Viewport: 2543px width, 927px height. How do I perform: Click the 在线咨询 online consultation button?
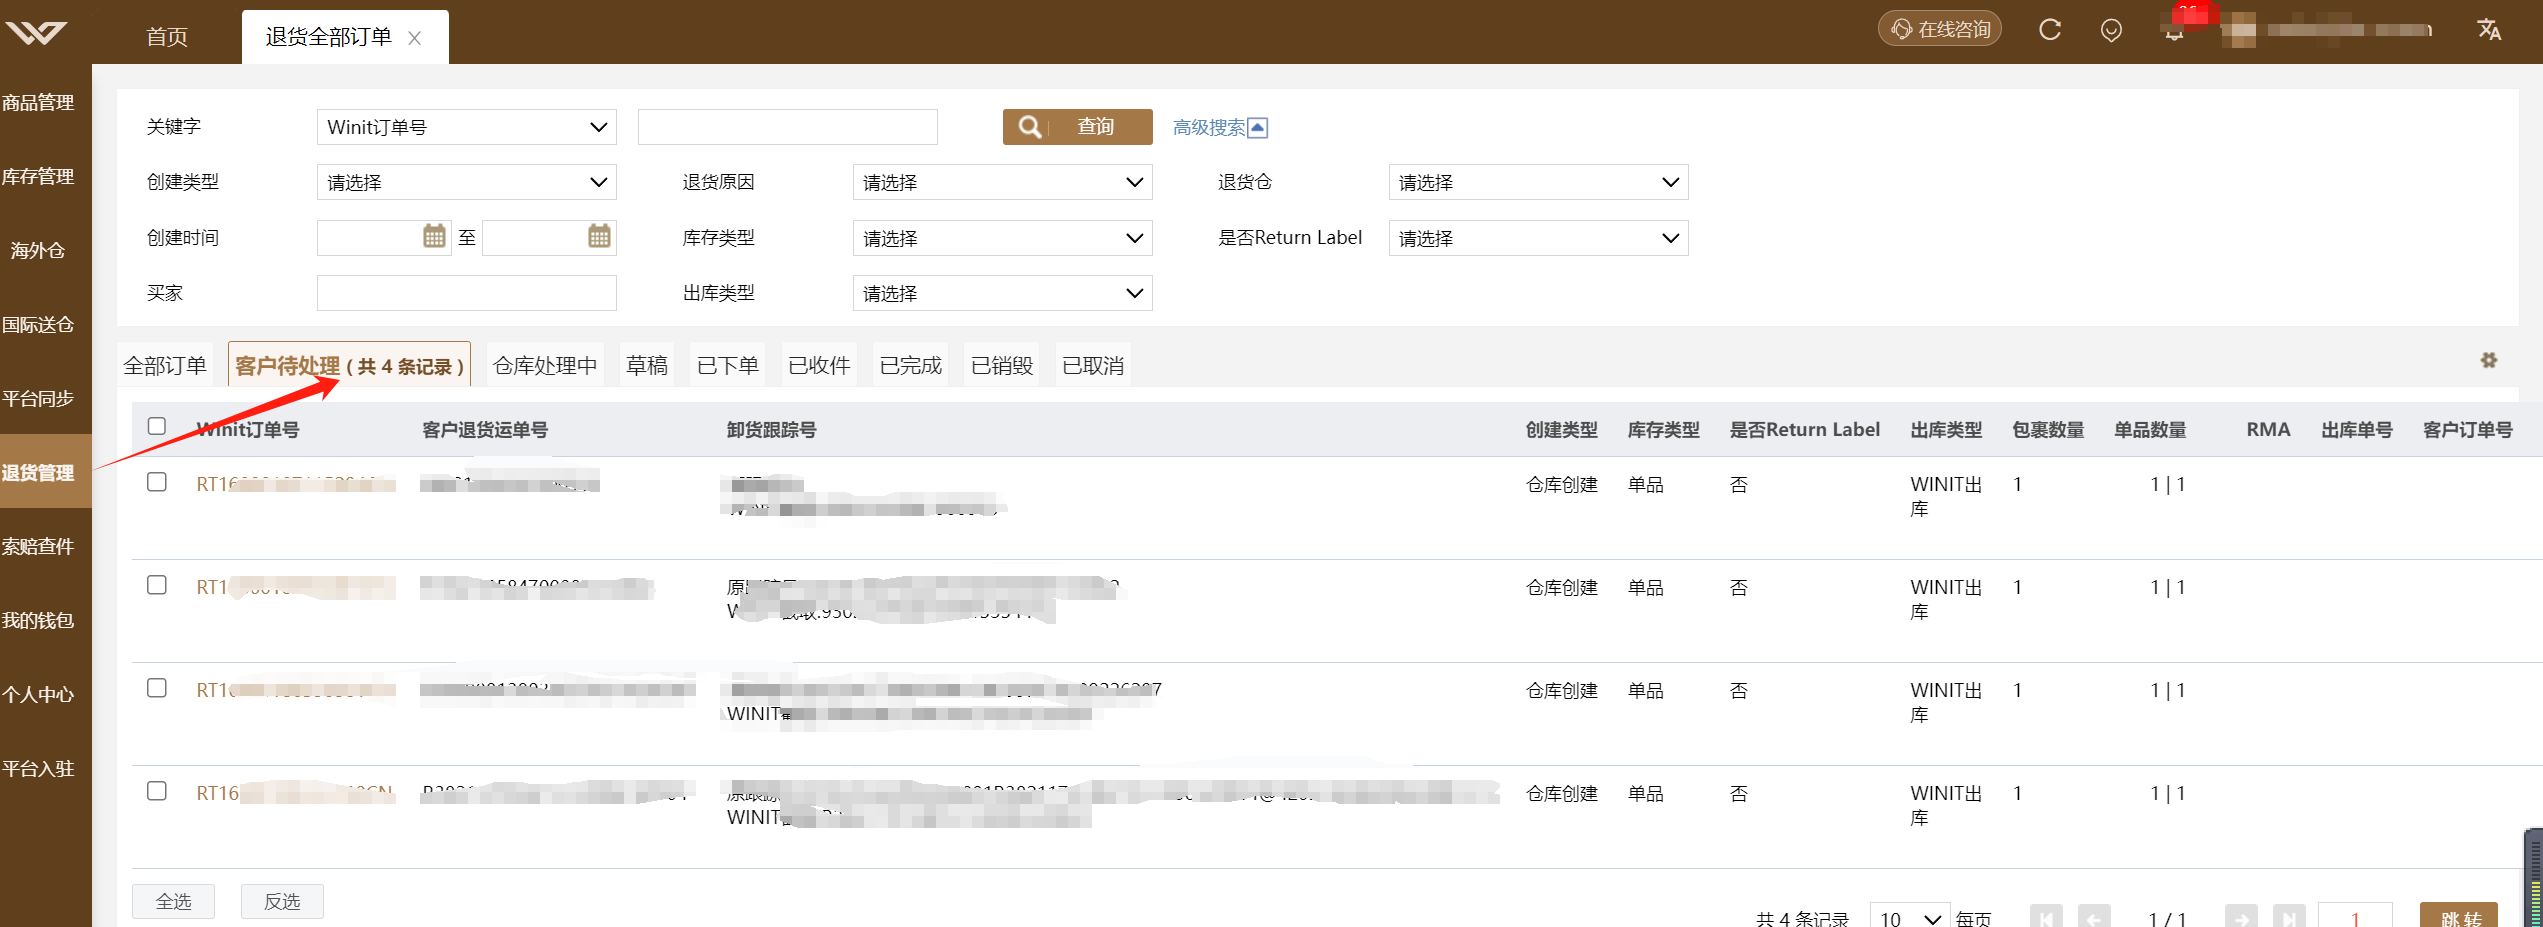pyautogui.click(x=1940, y=29)
